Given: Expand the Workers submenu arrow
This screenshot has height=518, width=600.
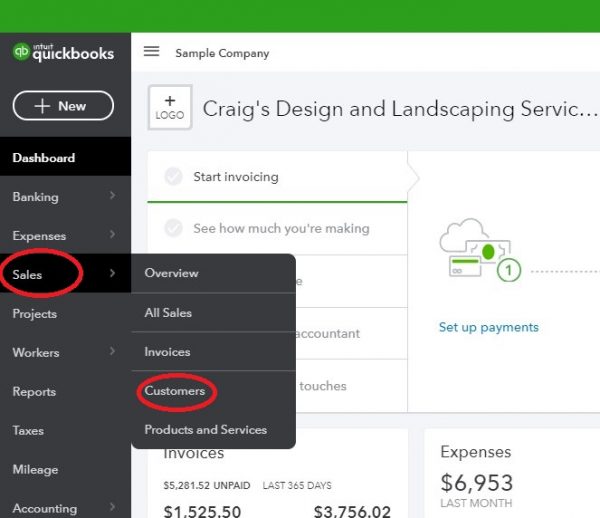Looking at the screenshot, I should pos(113,353).
